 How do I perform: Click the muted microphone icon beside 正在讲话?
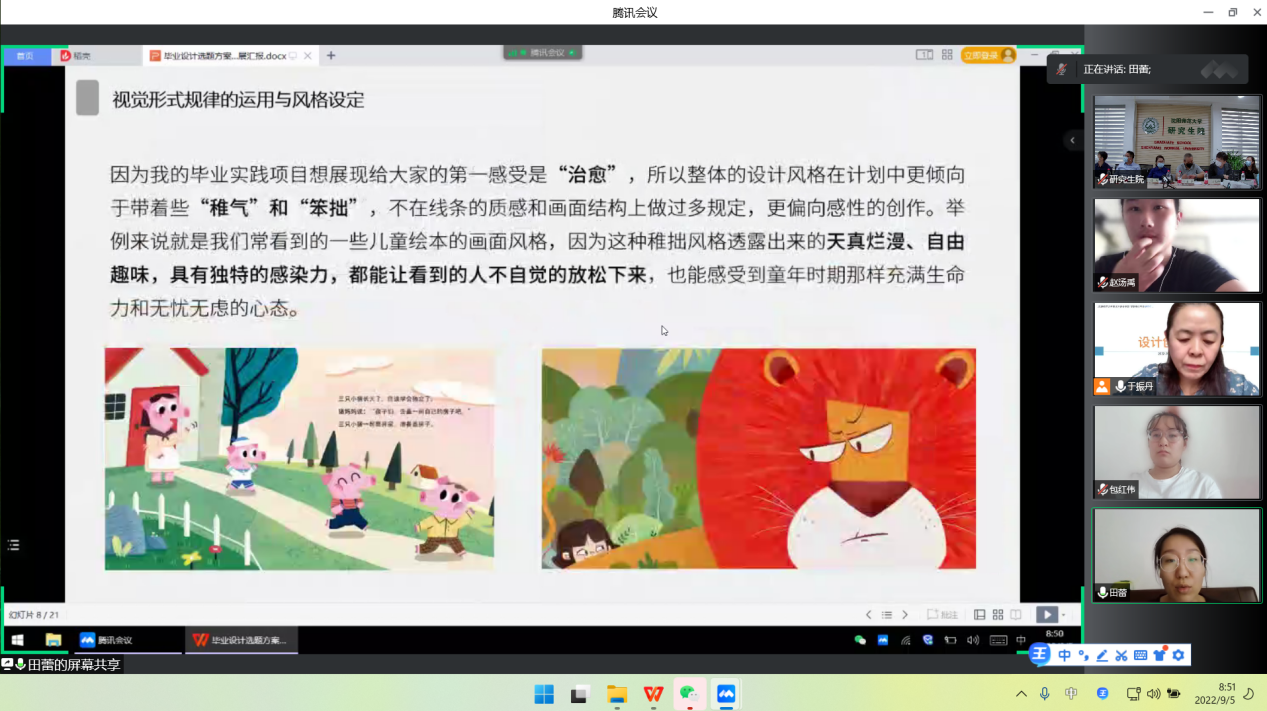coord(1062,69)
